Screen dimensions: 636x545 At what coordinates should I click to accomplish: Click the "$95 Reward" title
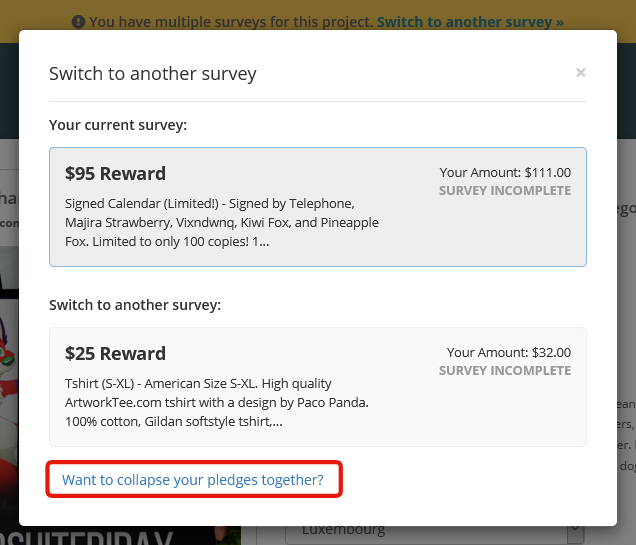[115, 173]
